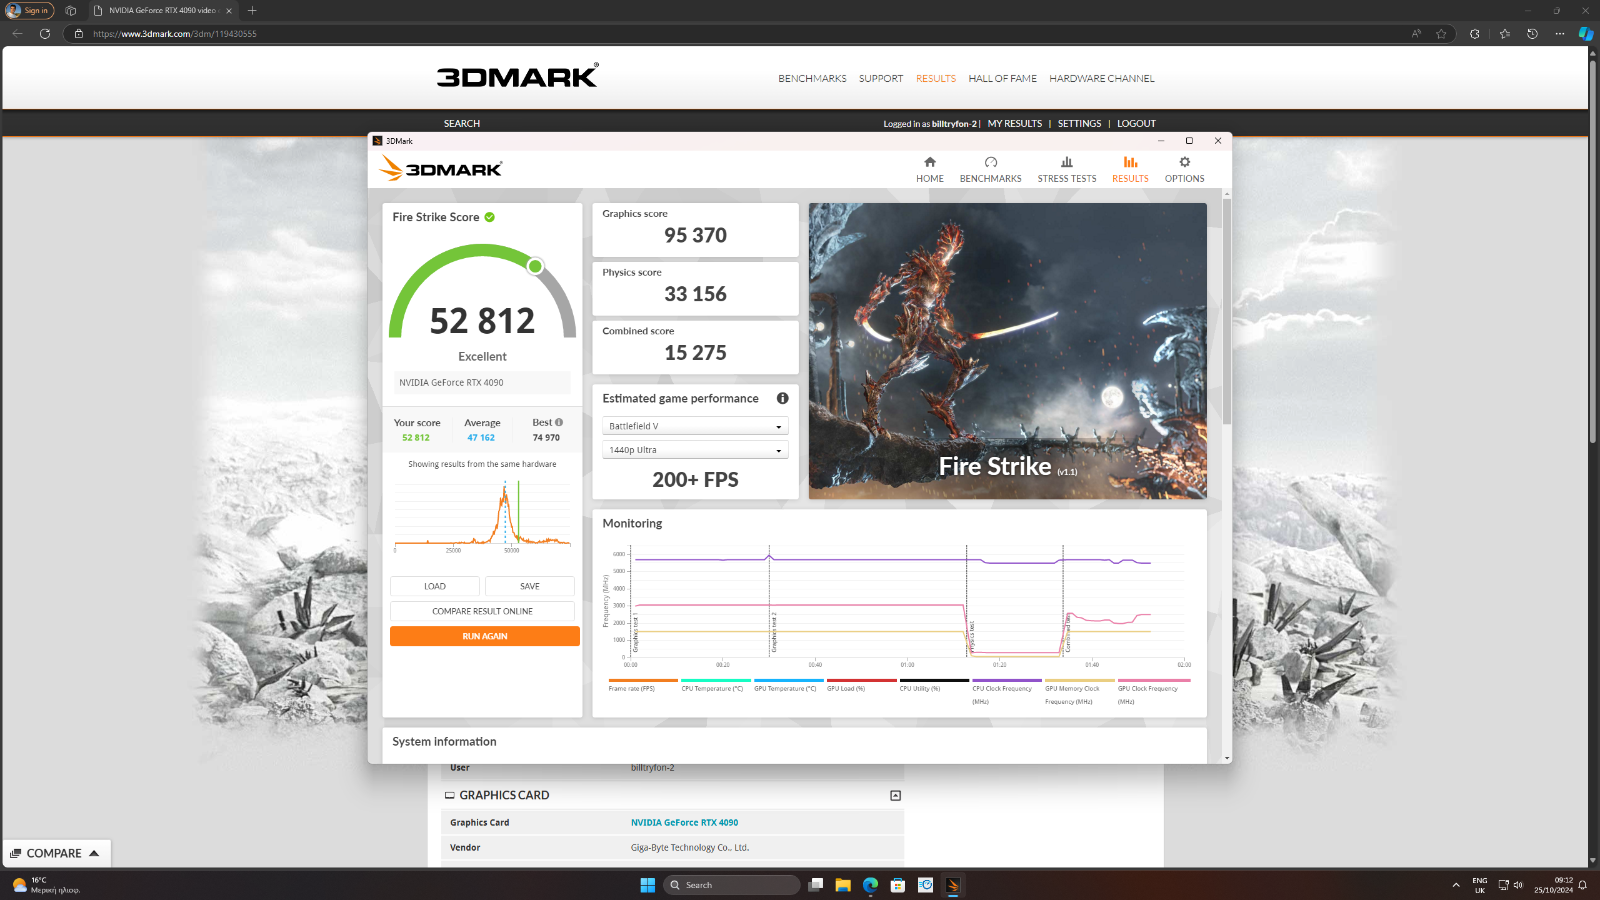The height and width of the screenshot is (900, 1600).
Task: Open Options gear in 3DMark app
Action: (1184, 169)
